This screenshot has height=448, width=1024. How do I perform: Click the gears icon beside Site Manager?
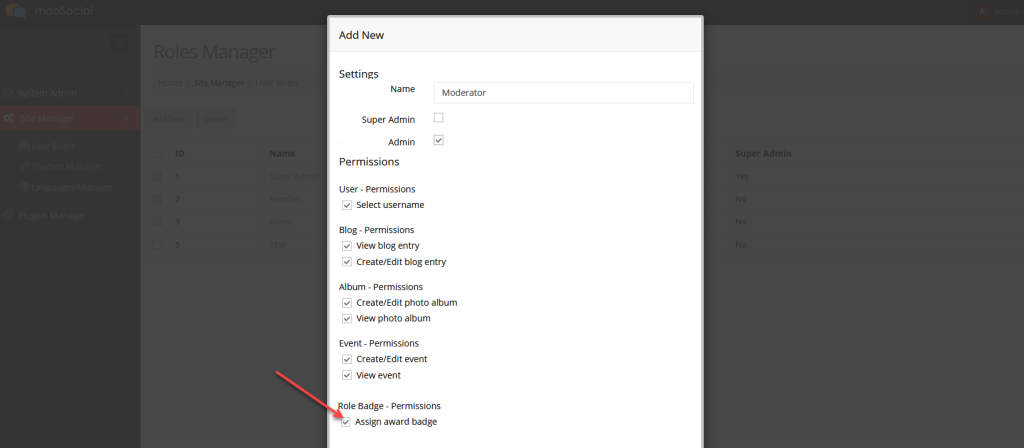point(9,118)
